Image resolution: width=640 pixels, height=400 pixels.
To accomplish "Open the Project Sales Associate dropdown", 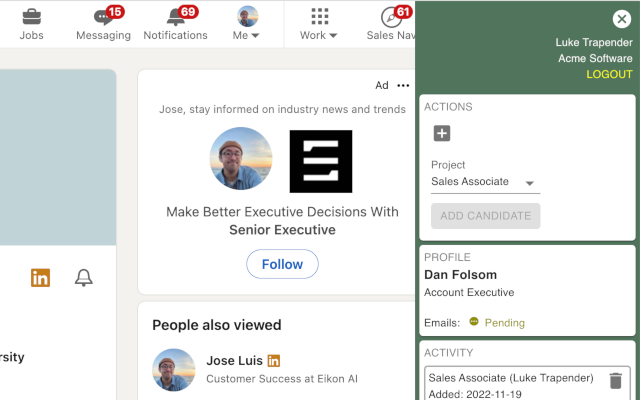I will coord(485,182).
